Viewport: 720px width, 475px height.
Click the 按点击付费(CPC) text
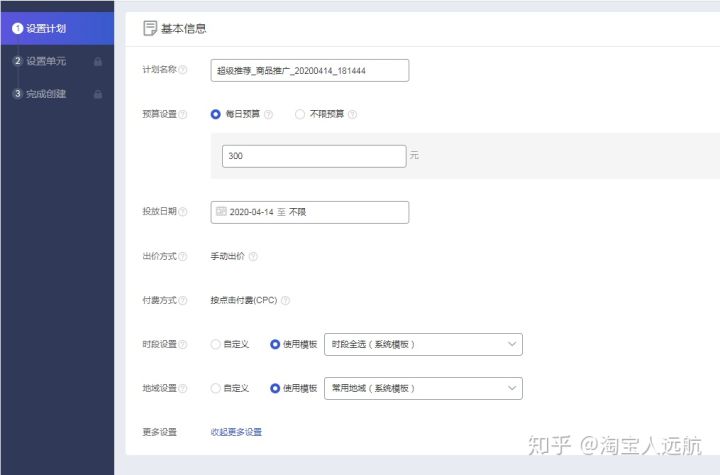click(x=244, y=300)
